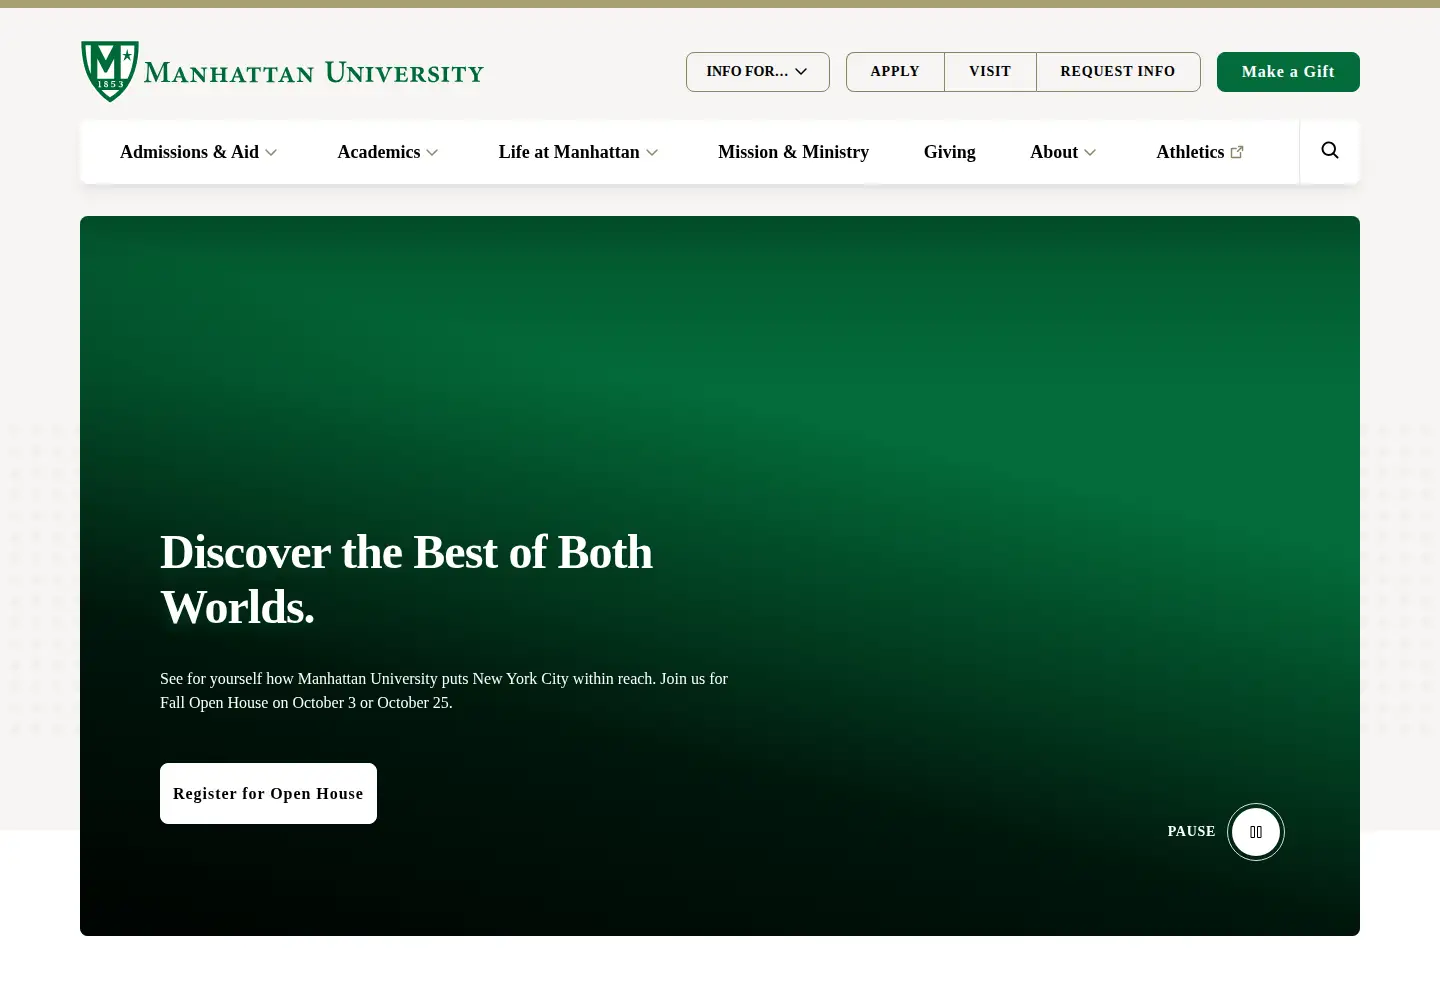This screenshot has width=1440, height=1000.
Task: Click the Fall Open House description text
Action: click(x=444, y=691)
